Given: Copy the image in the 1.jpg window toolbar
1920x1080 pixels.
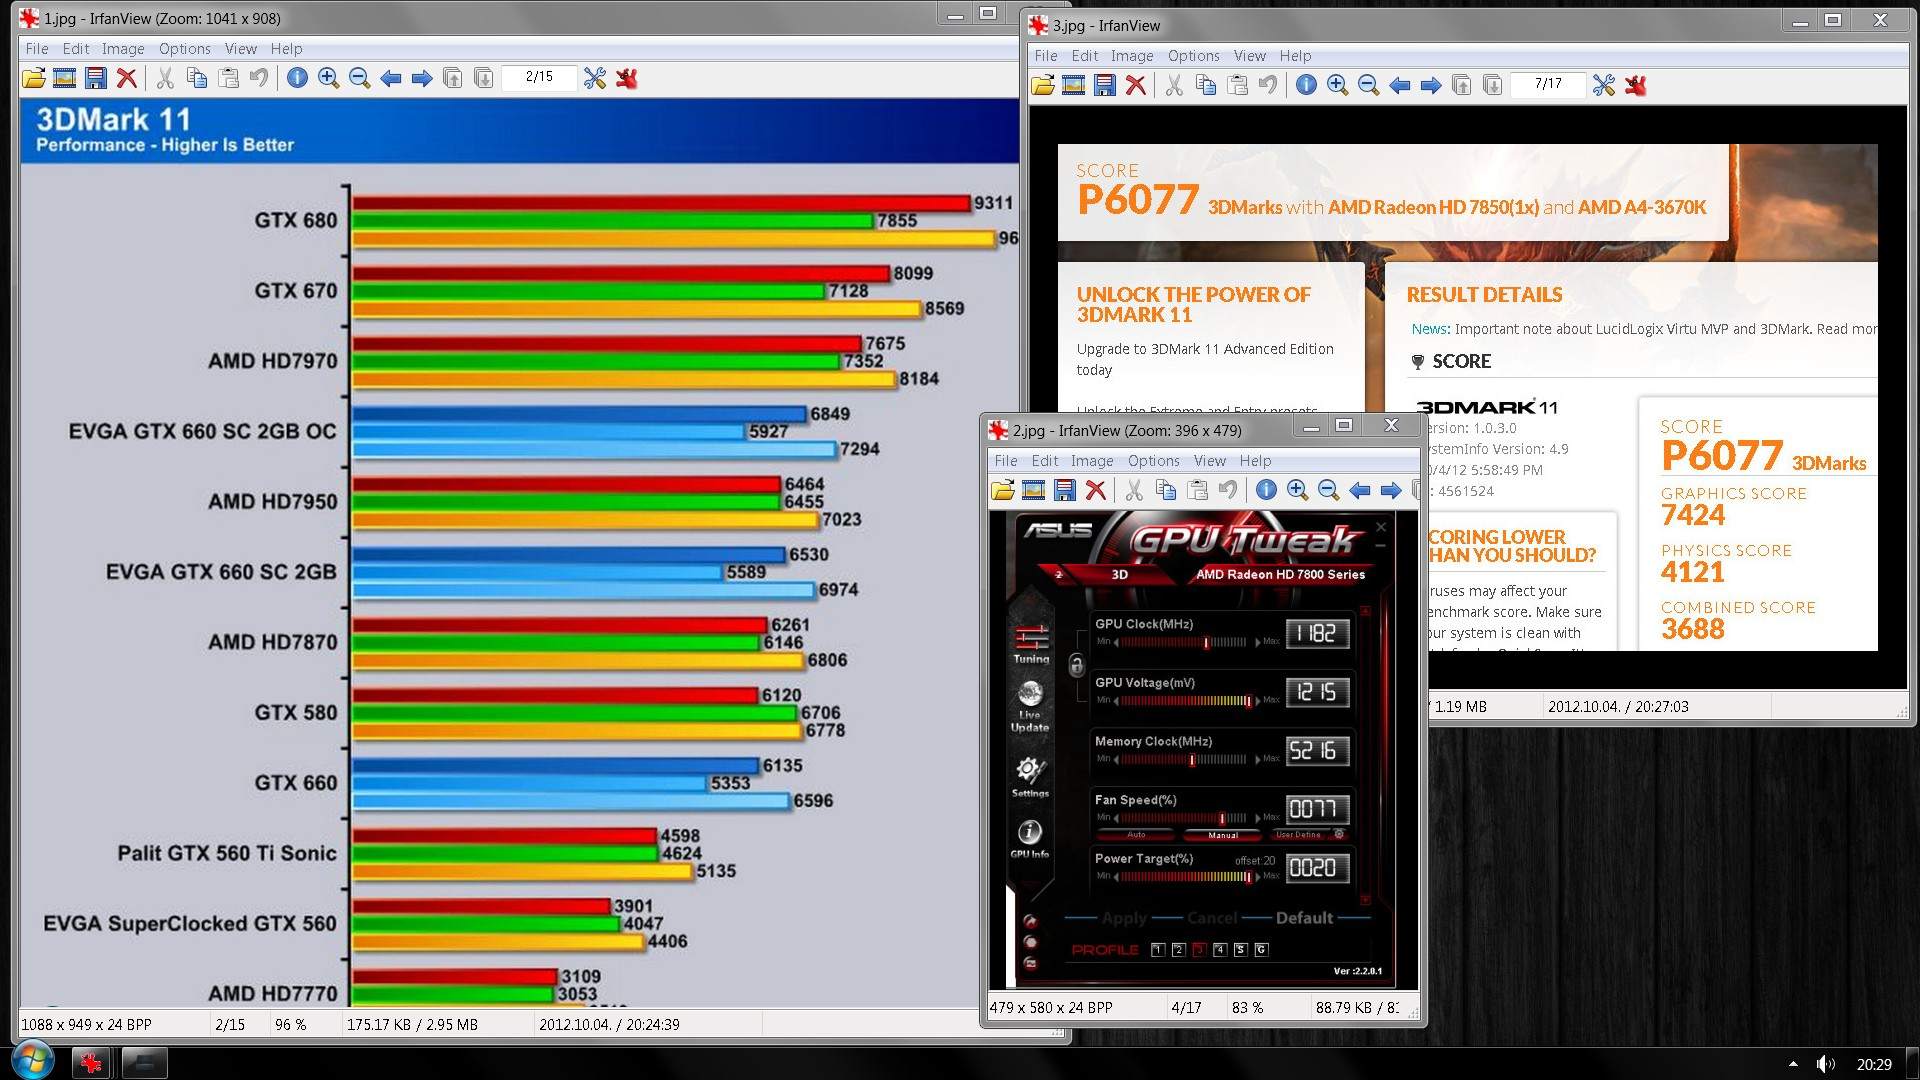Looking at the screenshot, I should (x=197, y=78).
